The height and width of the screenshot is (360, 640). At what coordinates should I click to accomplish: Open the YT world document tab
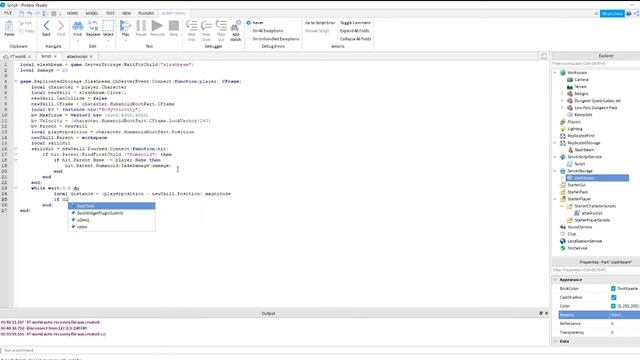pyautogui.click(x=18, y=56)
